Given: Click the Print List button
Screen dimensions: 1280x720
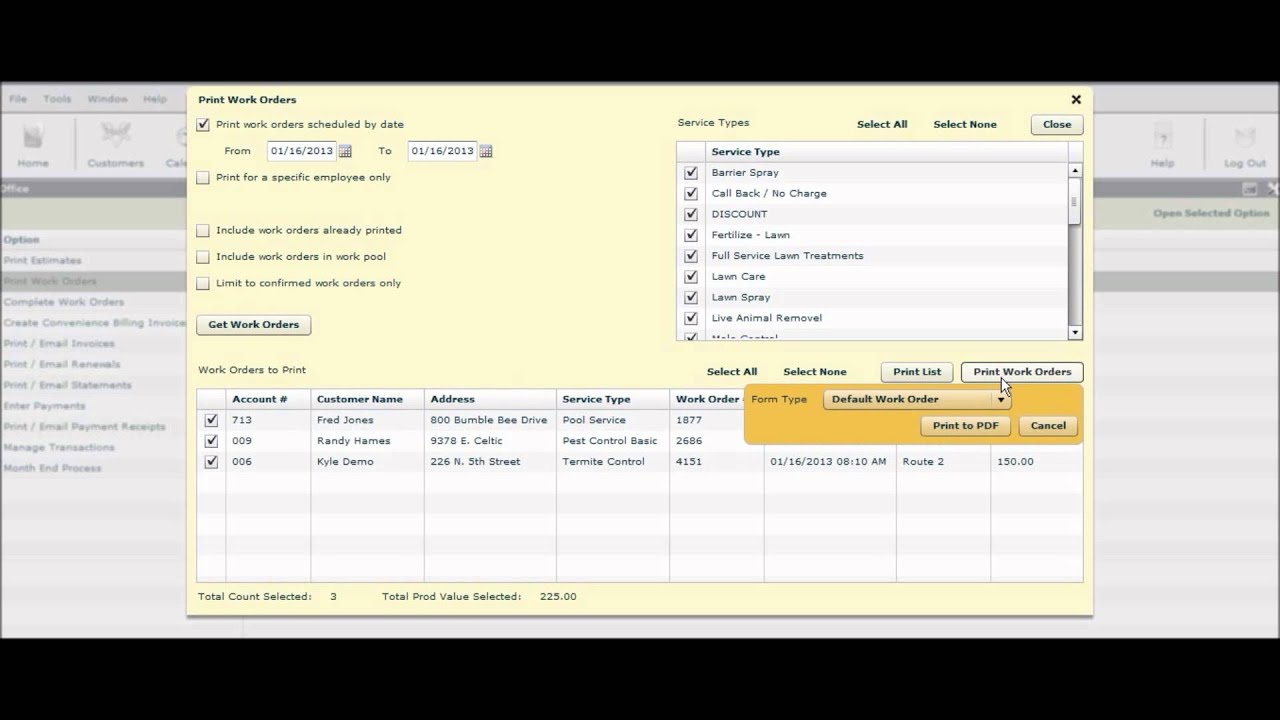Looking at the screenshot, I should click(x=917, y=372).
